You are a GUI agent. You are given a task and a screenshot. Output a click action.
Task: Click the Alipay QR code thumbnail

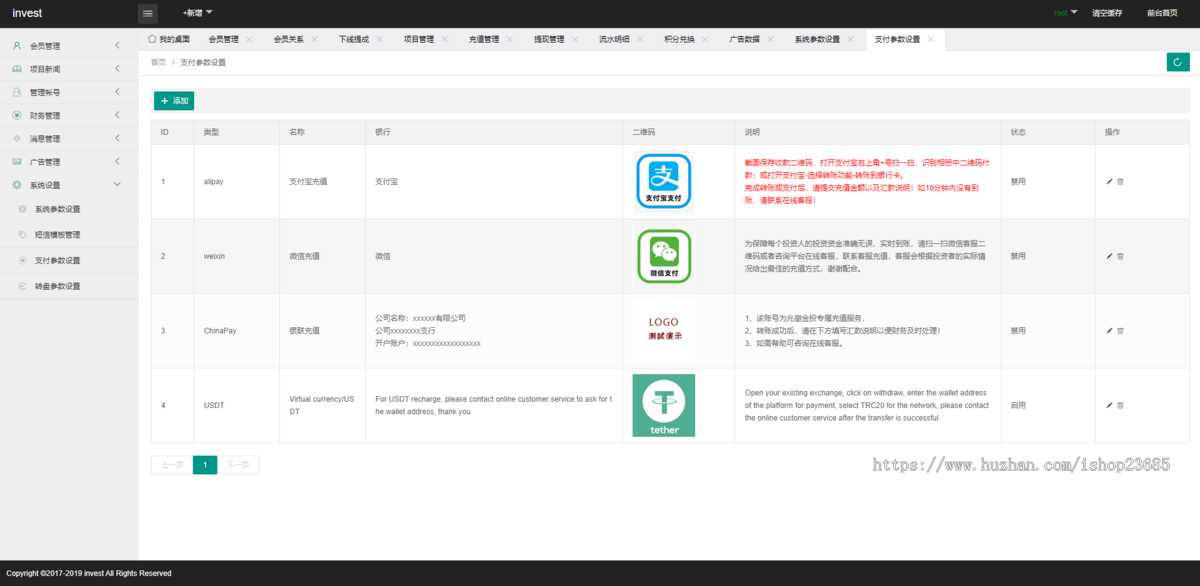click(x=664, y=182)
